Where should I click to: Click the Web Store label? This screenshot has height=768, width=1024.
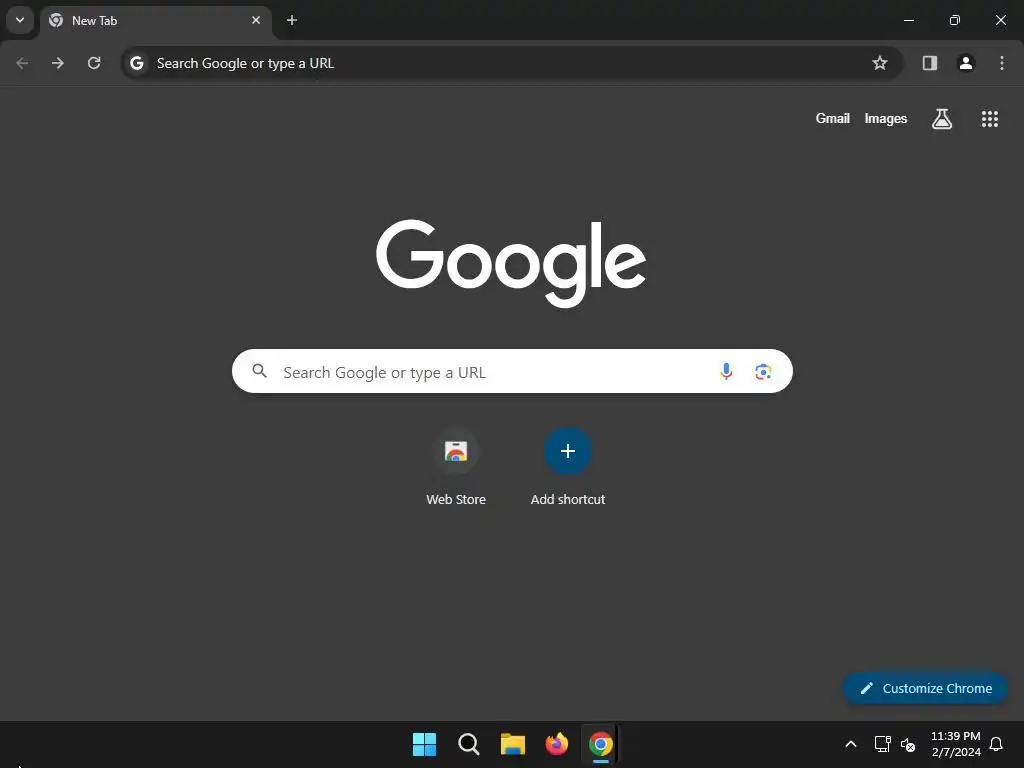pos(456,500)
